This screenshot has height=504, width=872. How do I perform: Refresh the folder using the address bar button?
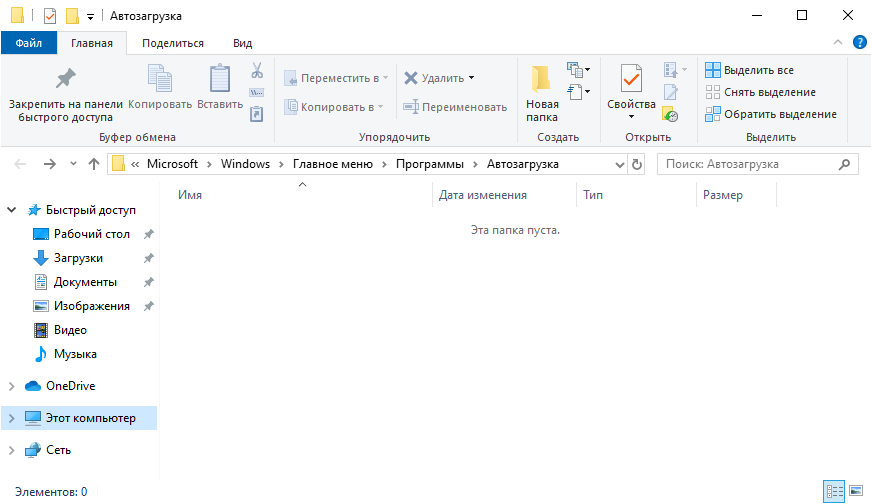[637, 164]
